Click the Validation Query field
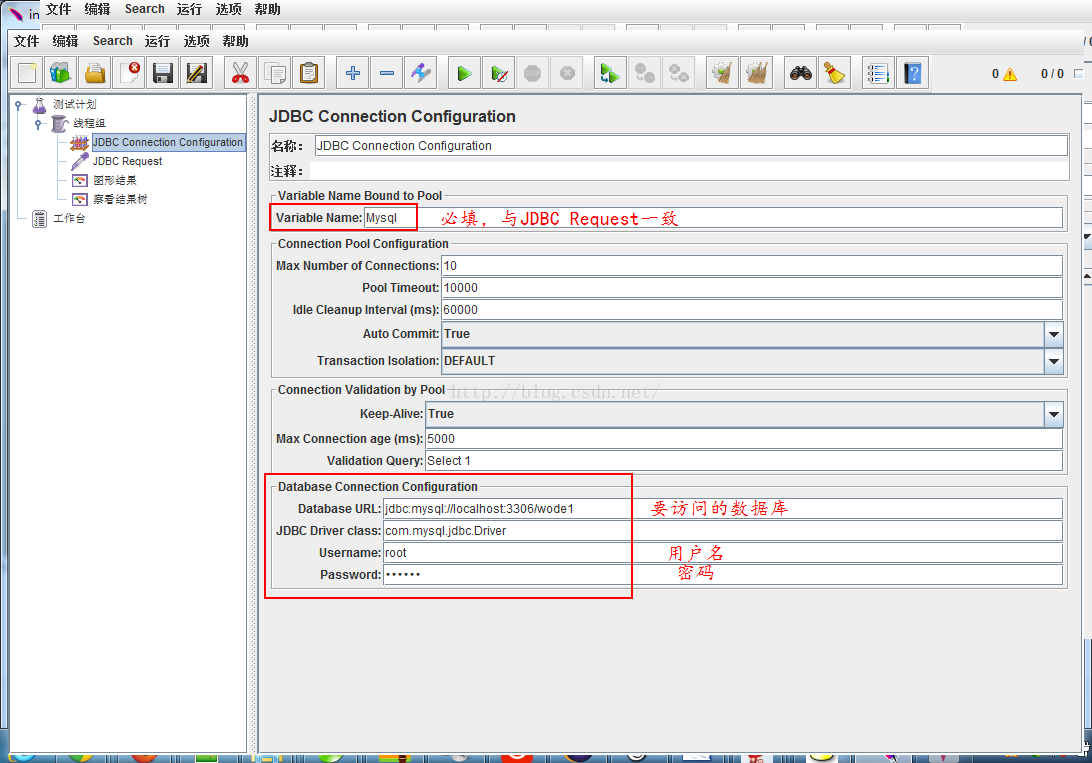The image size is (1092, 763). 744,461
